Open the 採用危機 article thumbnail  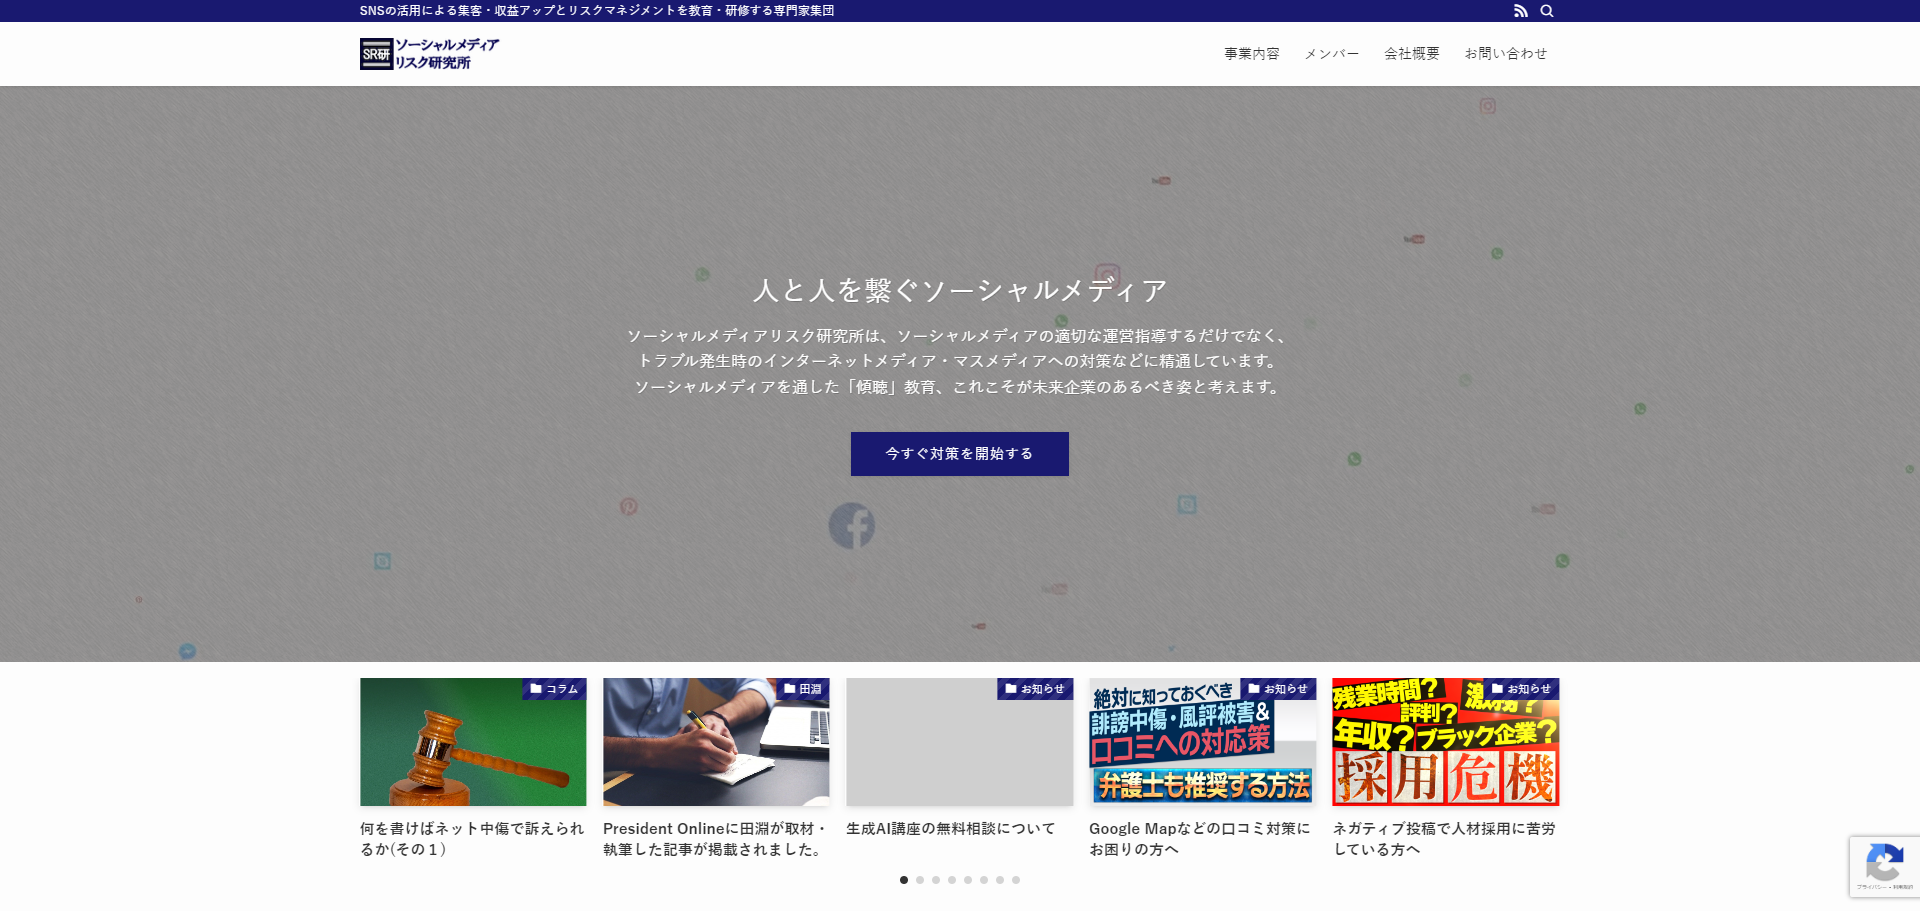click(x=1445, y=742)
